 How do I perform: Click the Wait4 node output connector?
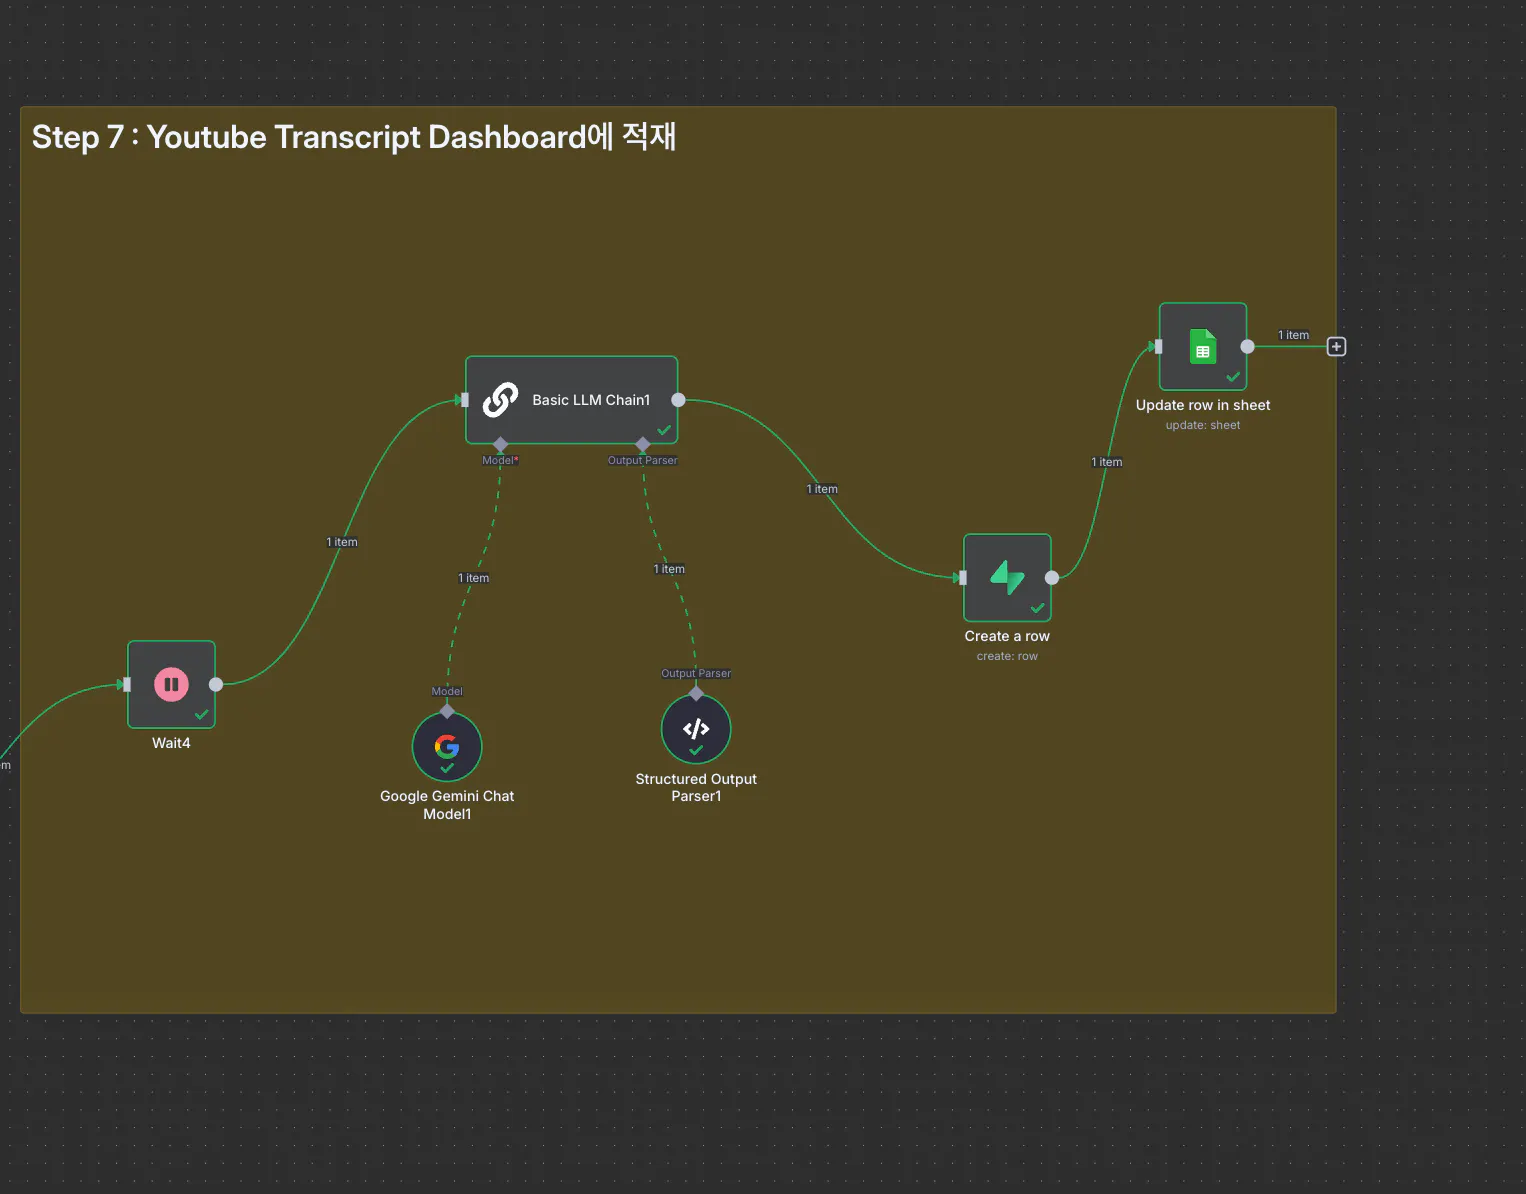[216, 684]
